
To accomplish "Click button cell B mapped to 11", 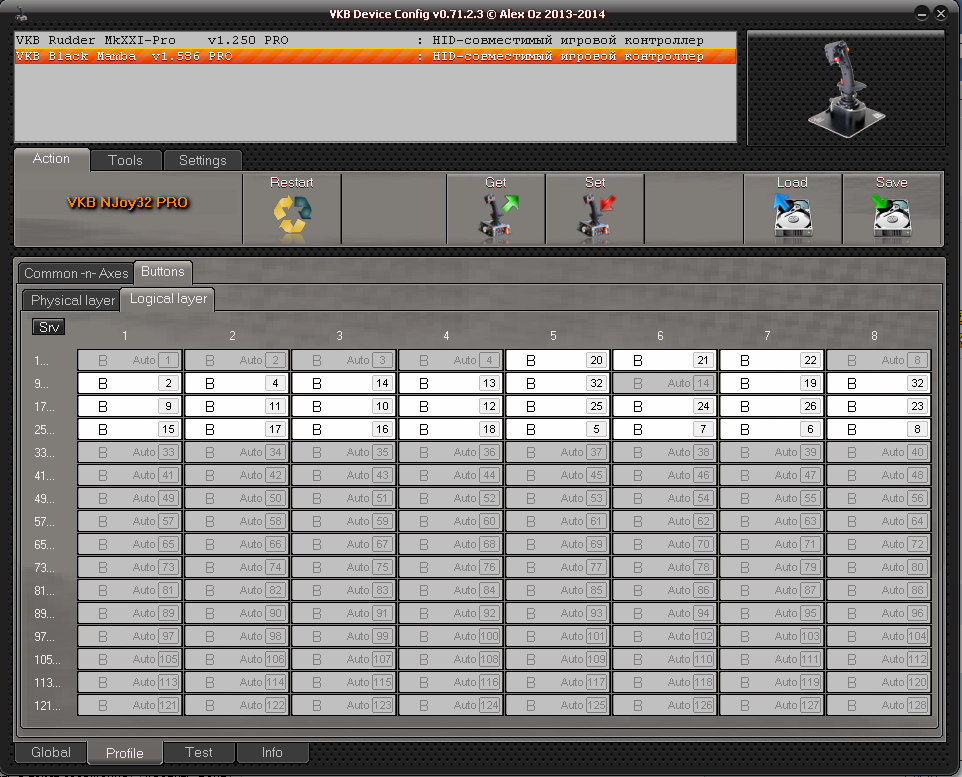I will pyautogui.click(x=236, y=406).
